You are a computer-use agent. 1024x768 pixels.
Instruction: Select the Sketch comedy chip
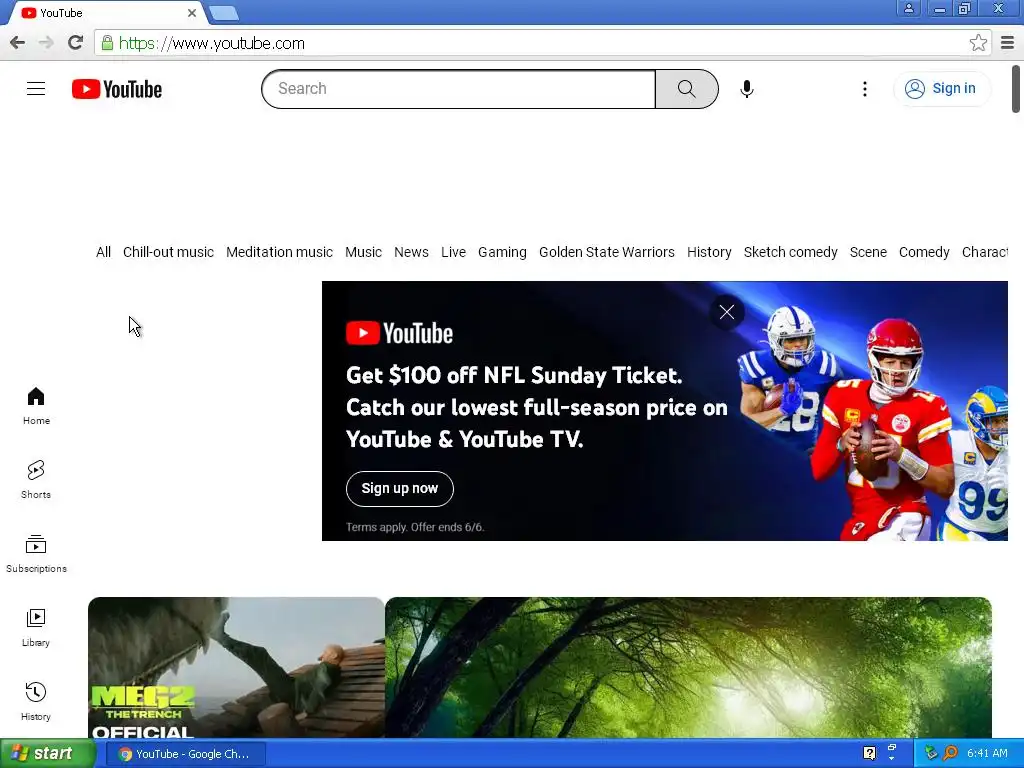click(x=790, y=252)
